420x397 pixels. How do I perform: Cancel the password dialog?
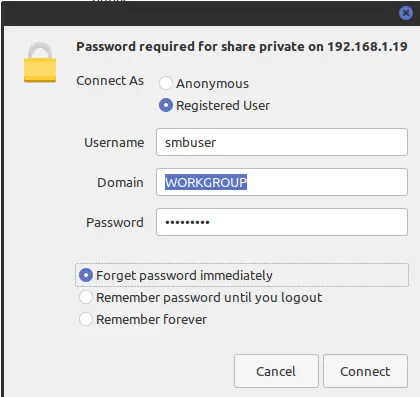tap(276, 371)
